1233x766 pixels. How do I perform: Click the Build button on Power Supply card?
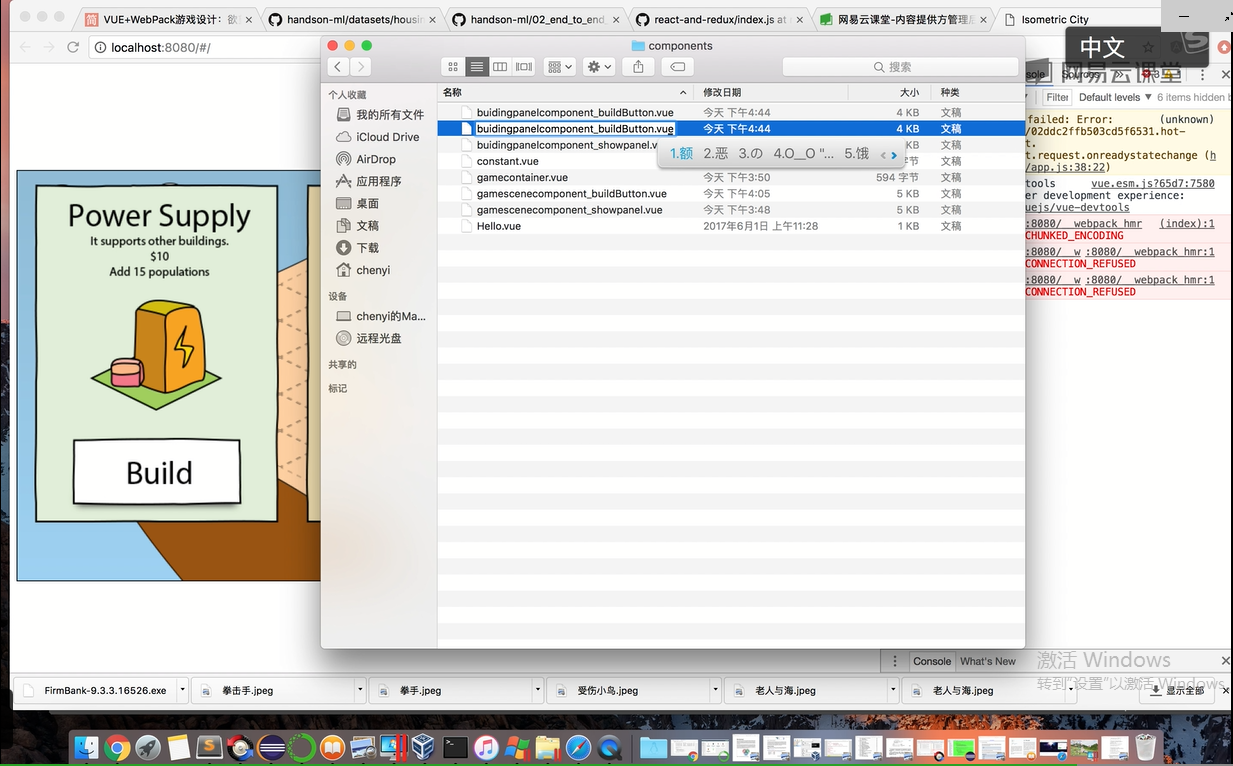(158, 472)
